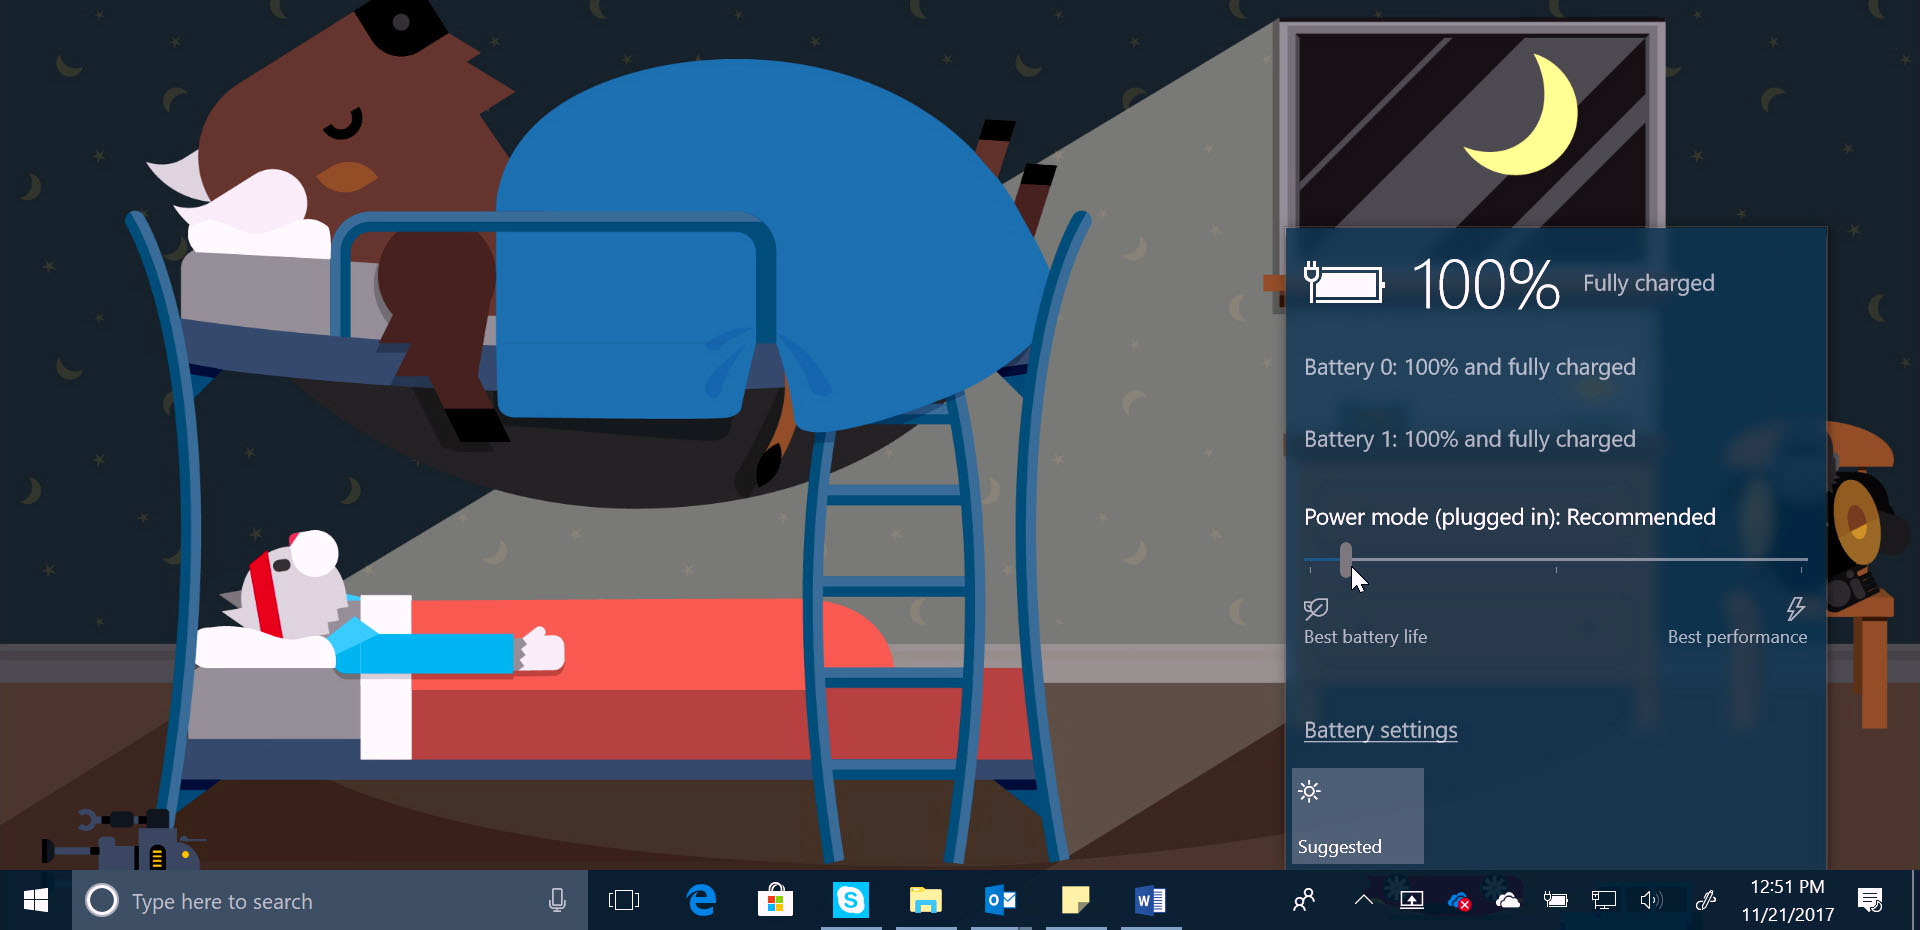
Task: Click the 'Fully charged' status text
Action: 1648,283
